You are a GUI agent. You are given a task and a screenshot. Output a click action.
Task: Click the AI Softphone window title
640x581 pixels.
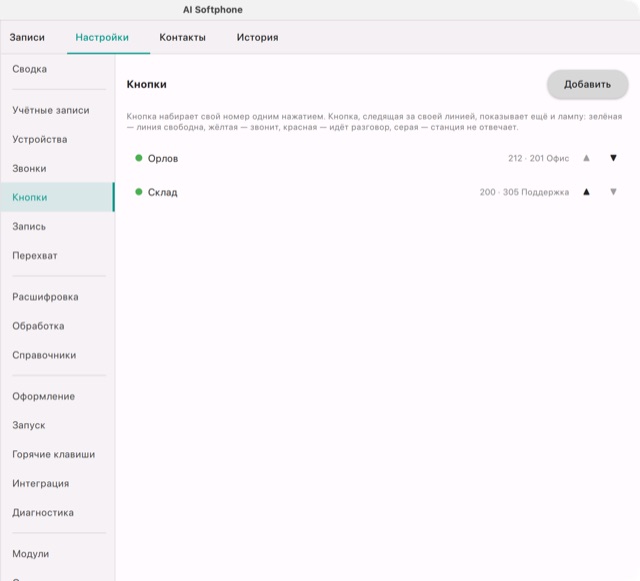click(x=213, y=10)
